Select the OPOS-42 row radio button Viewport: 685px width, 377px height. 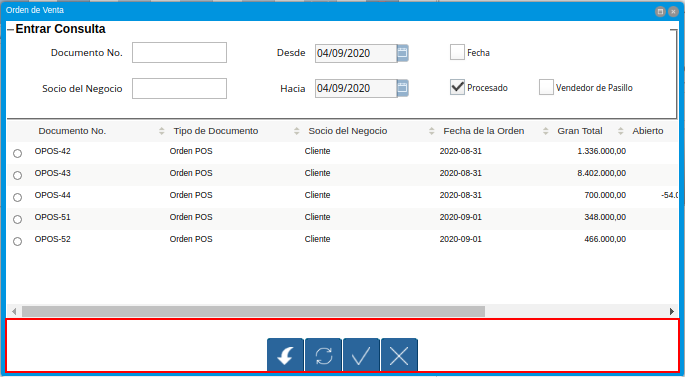point(17,153)
